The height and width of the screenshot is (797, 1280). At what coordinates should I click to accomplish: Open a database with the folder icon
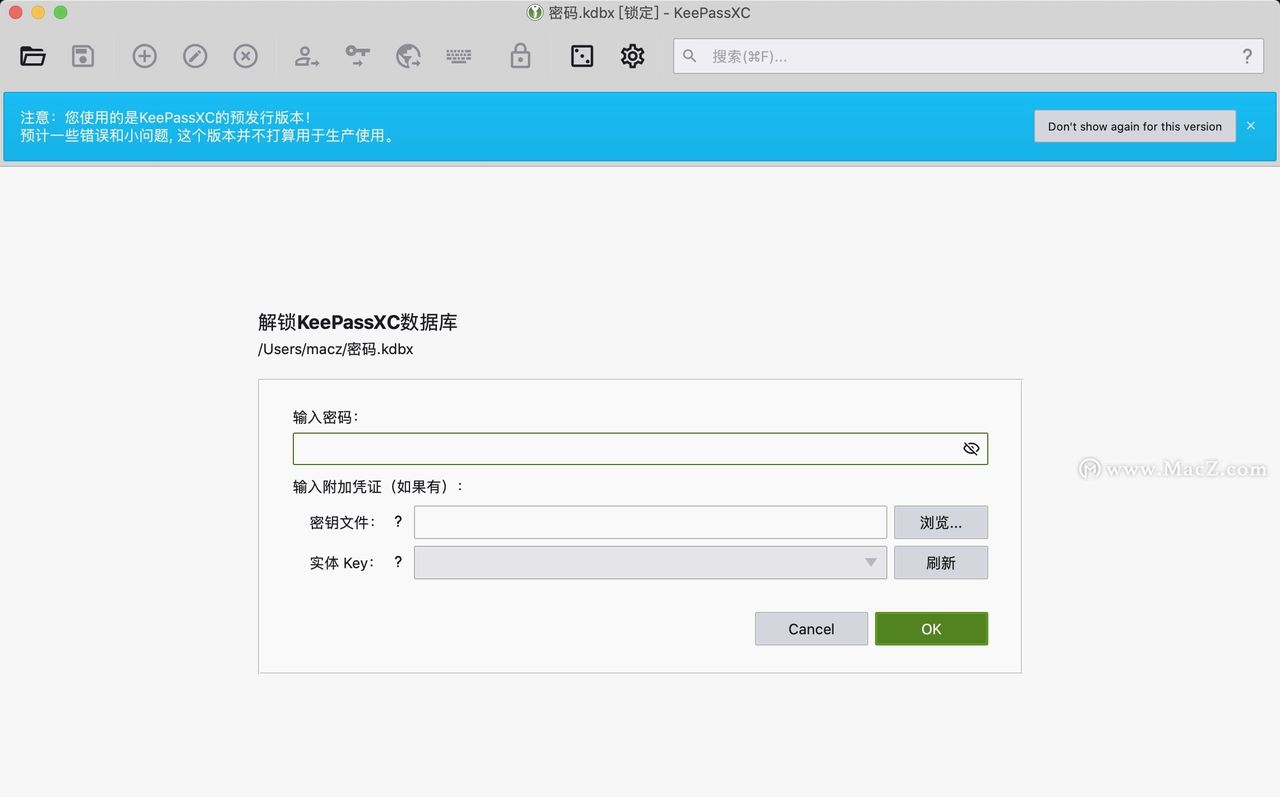click(33, 56)
